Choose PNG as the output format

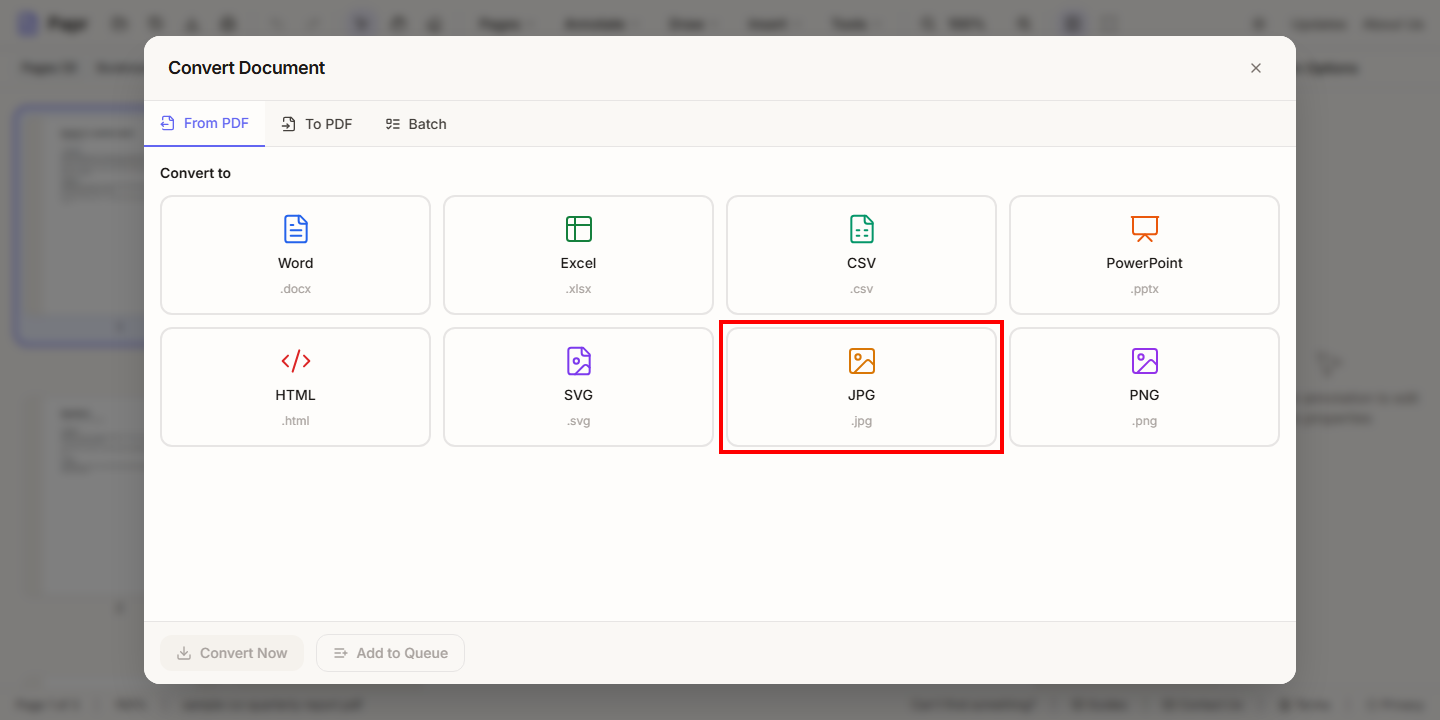[x=1144, y=387]
